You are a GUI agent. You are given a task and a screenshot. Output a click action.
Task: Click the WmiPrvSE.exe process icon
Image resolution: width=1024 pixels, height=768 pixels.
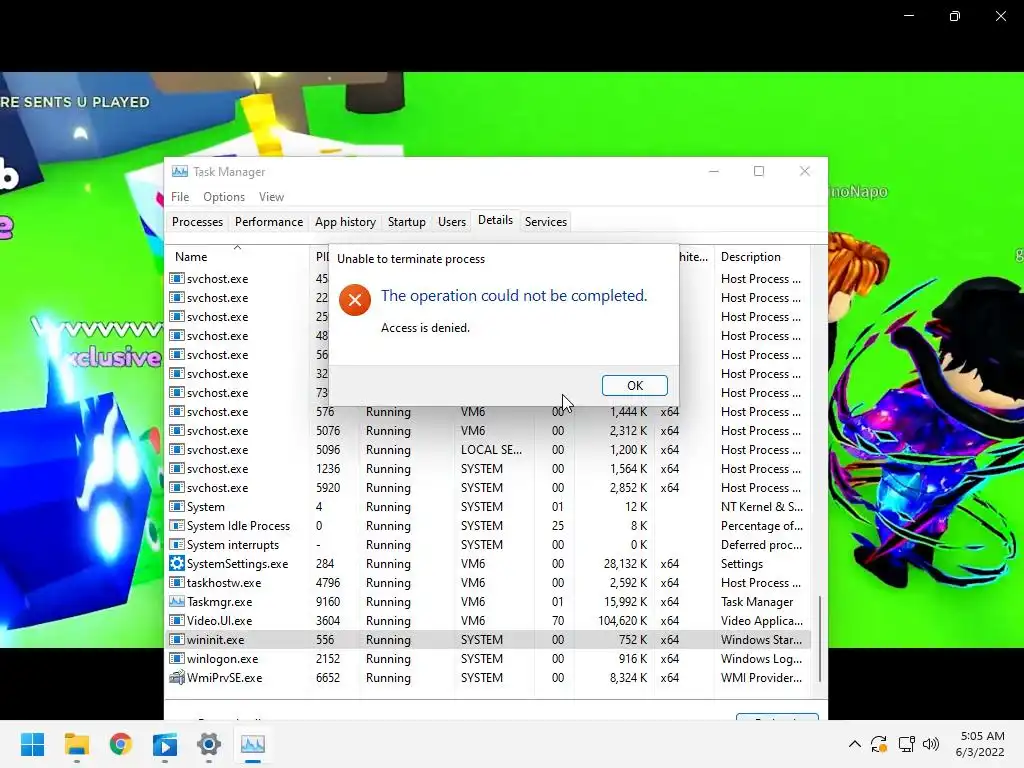(x=176, y=677)
